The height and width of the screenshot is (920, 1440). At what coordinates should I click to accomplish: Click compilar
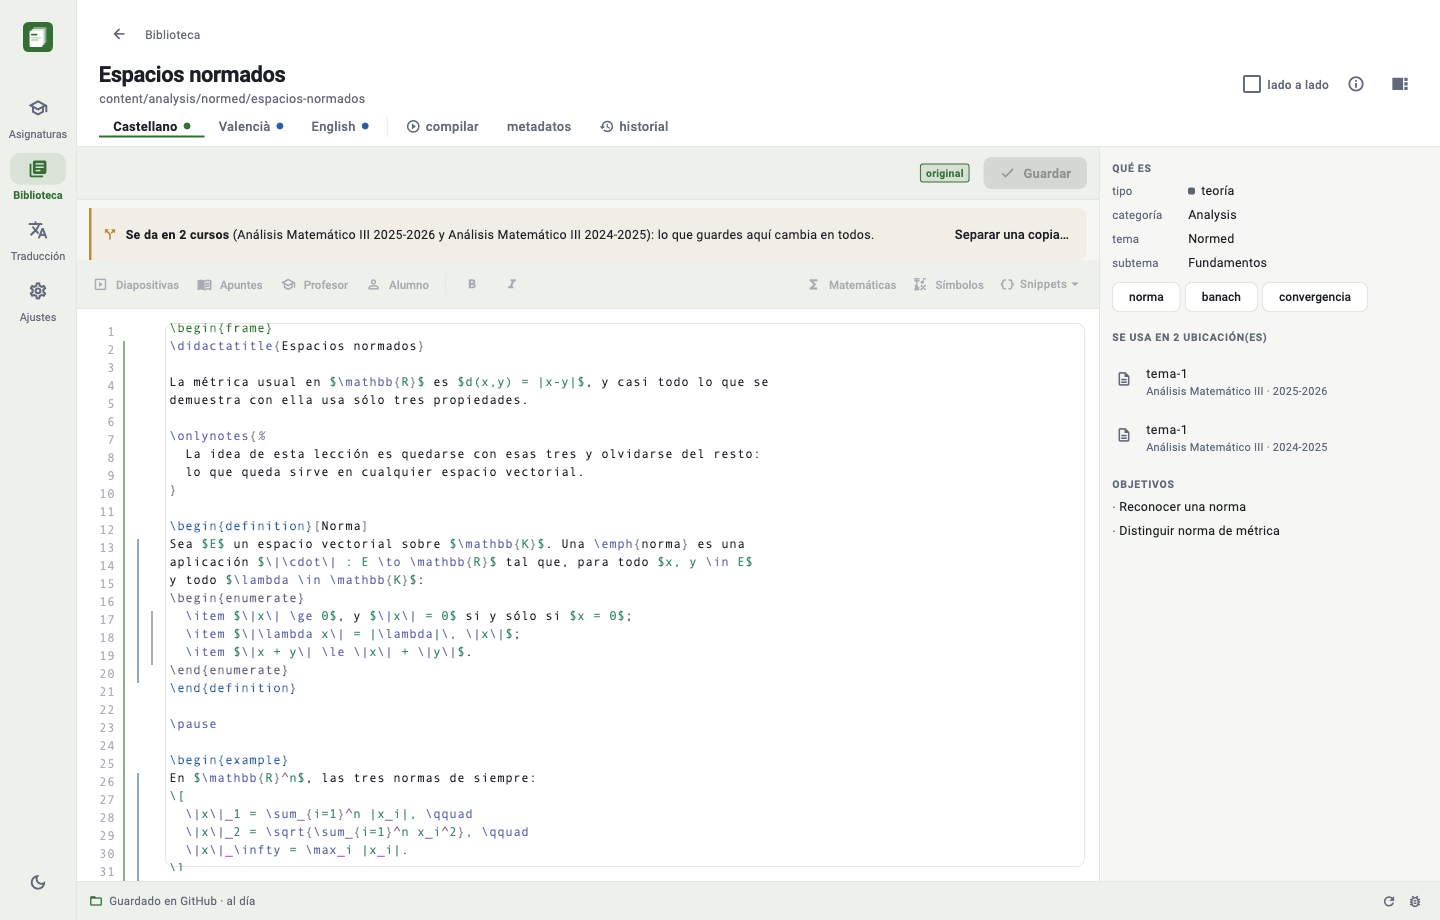[443, 126]
